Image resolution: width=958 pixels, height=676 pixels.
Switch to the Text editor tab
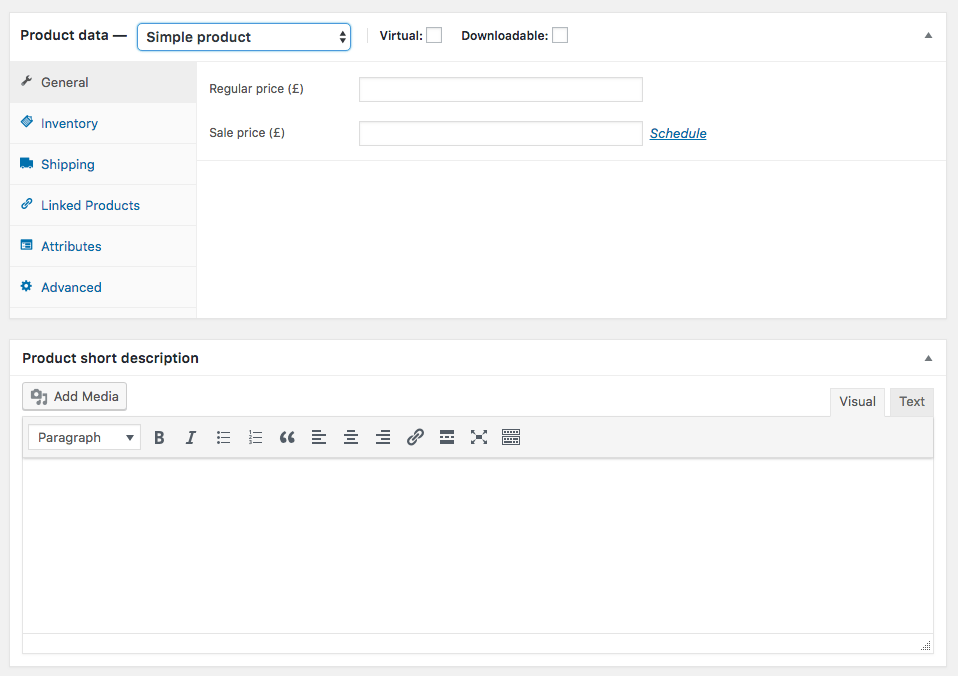tap(911, 401)
